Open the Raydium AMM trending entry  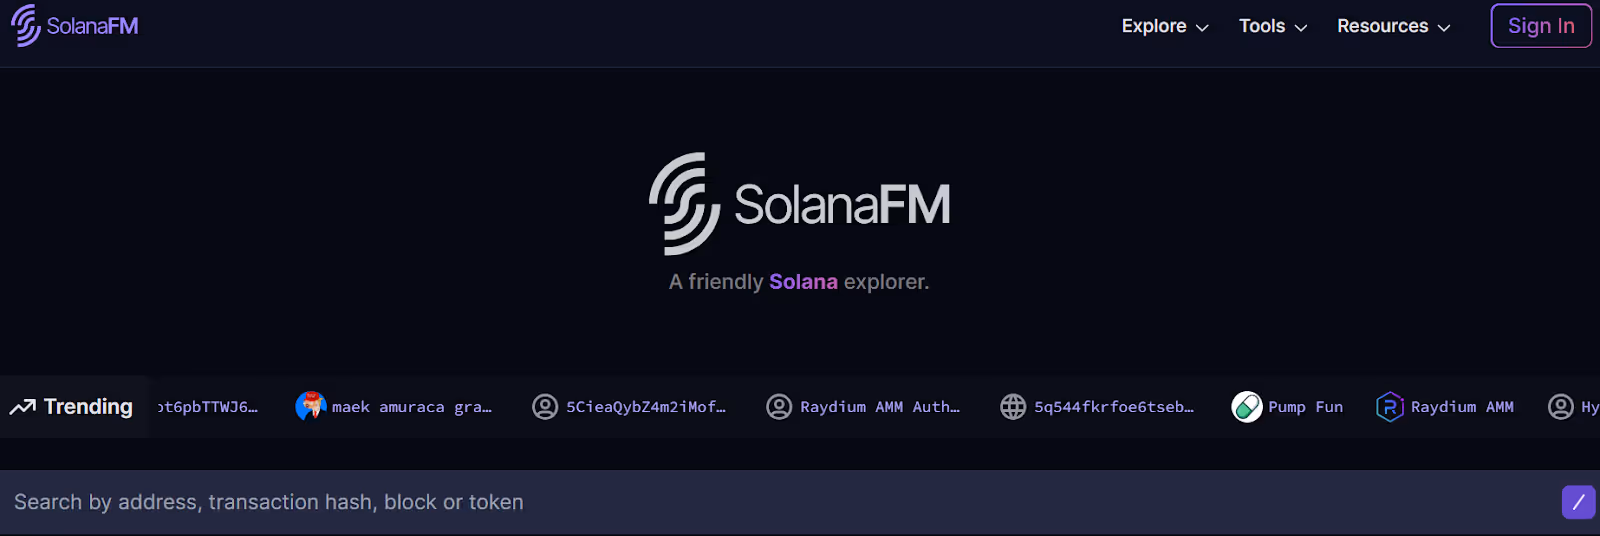click(x=1462, y=407)
